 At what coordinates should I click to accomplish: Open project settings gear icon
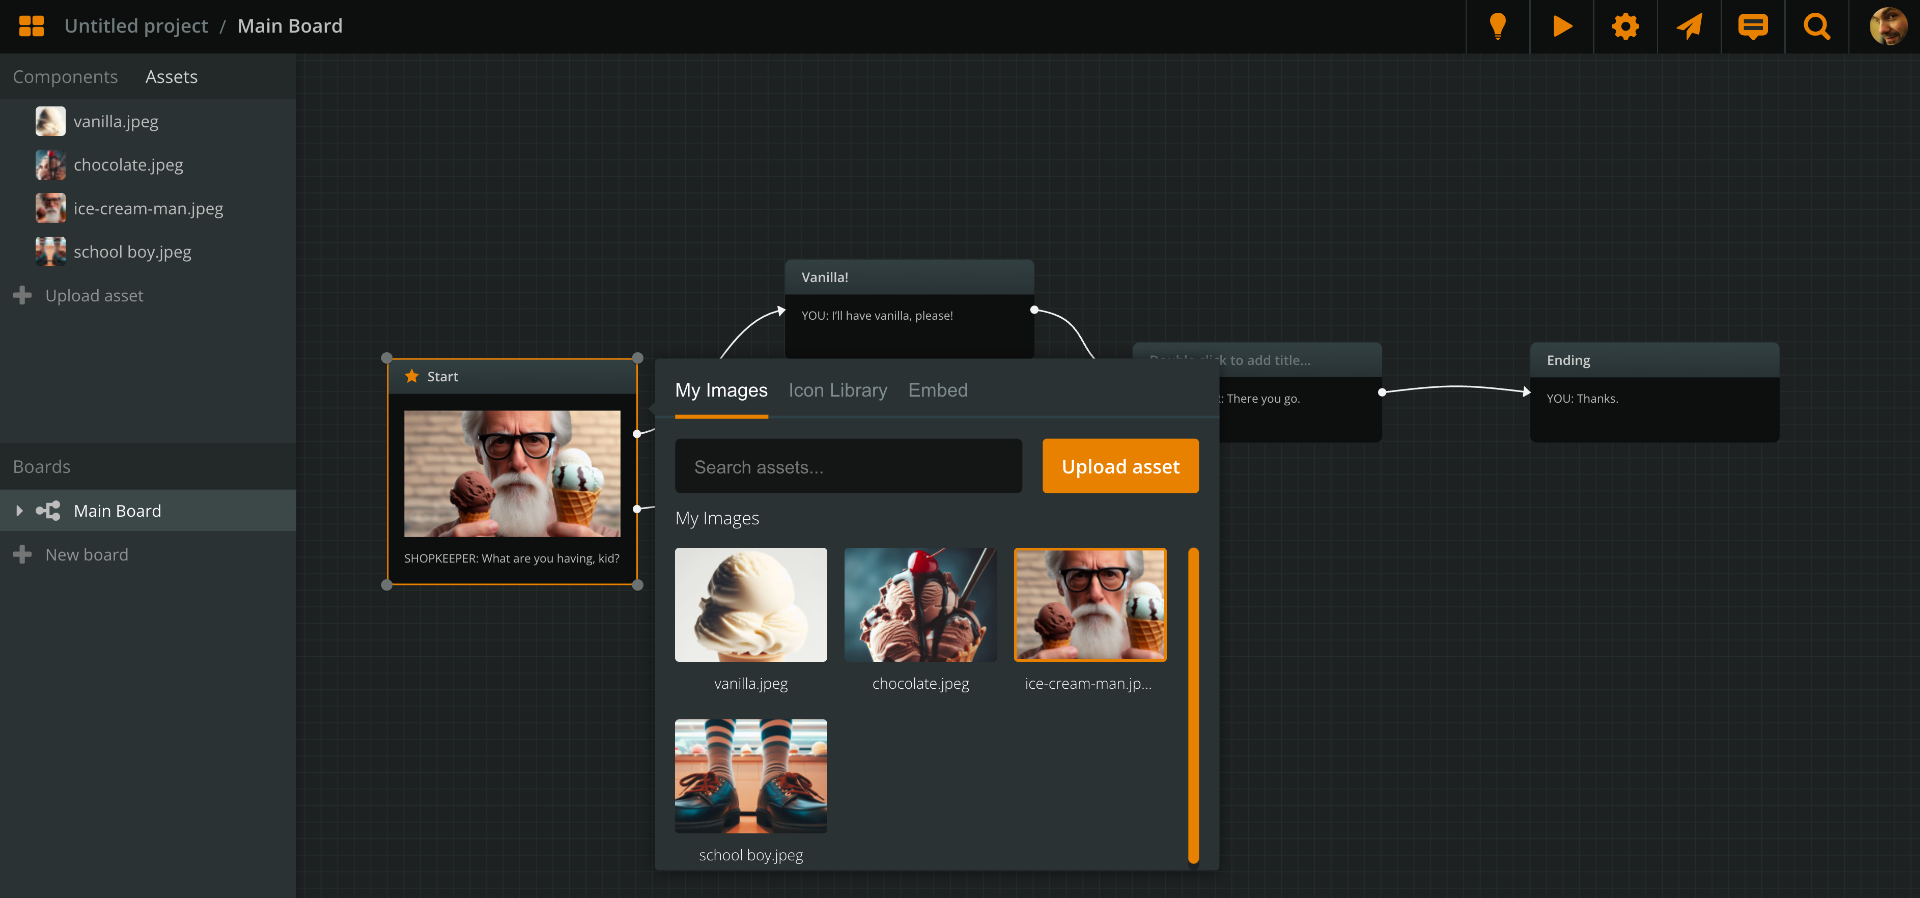click(x=1625, y=26)
